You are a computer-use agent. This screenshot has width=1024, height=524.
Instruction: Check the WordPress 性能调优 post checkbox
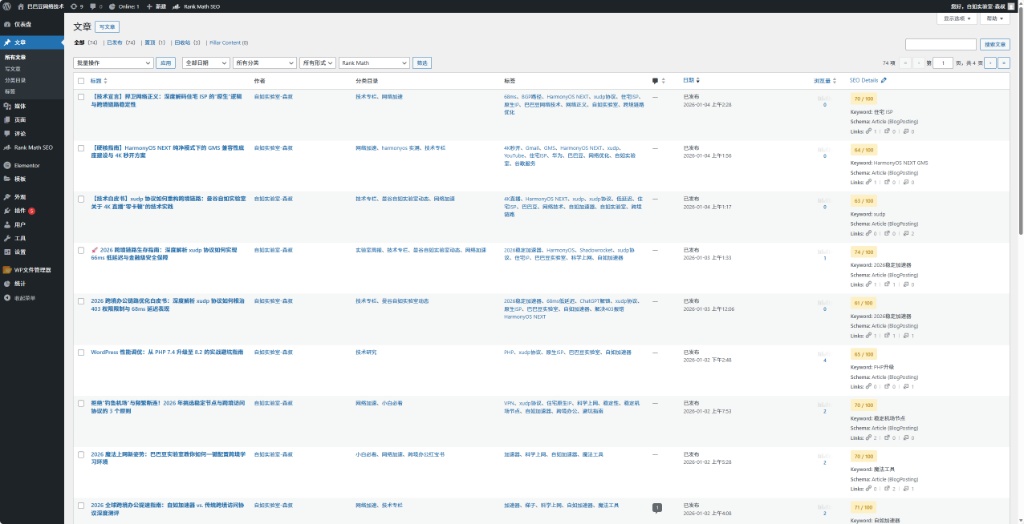[x=81, y=352]
